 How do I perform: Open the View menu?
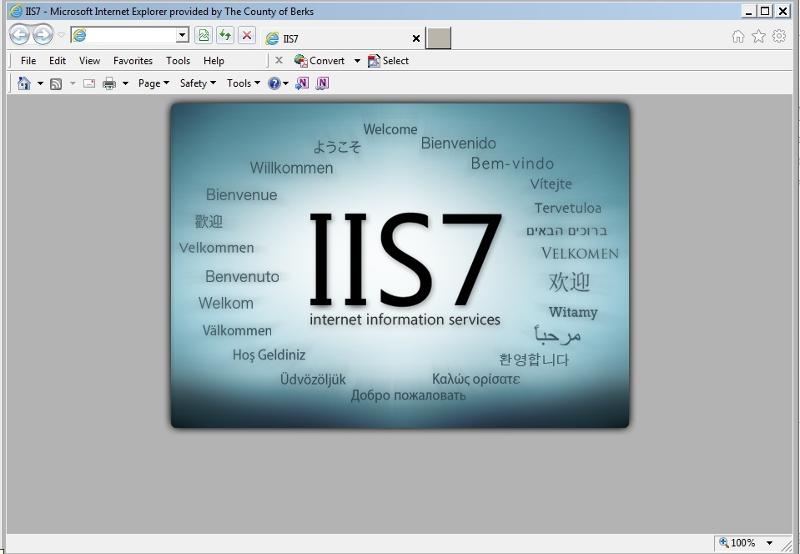pos(89,61)
